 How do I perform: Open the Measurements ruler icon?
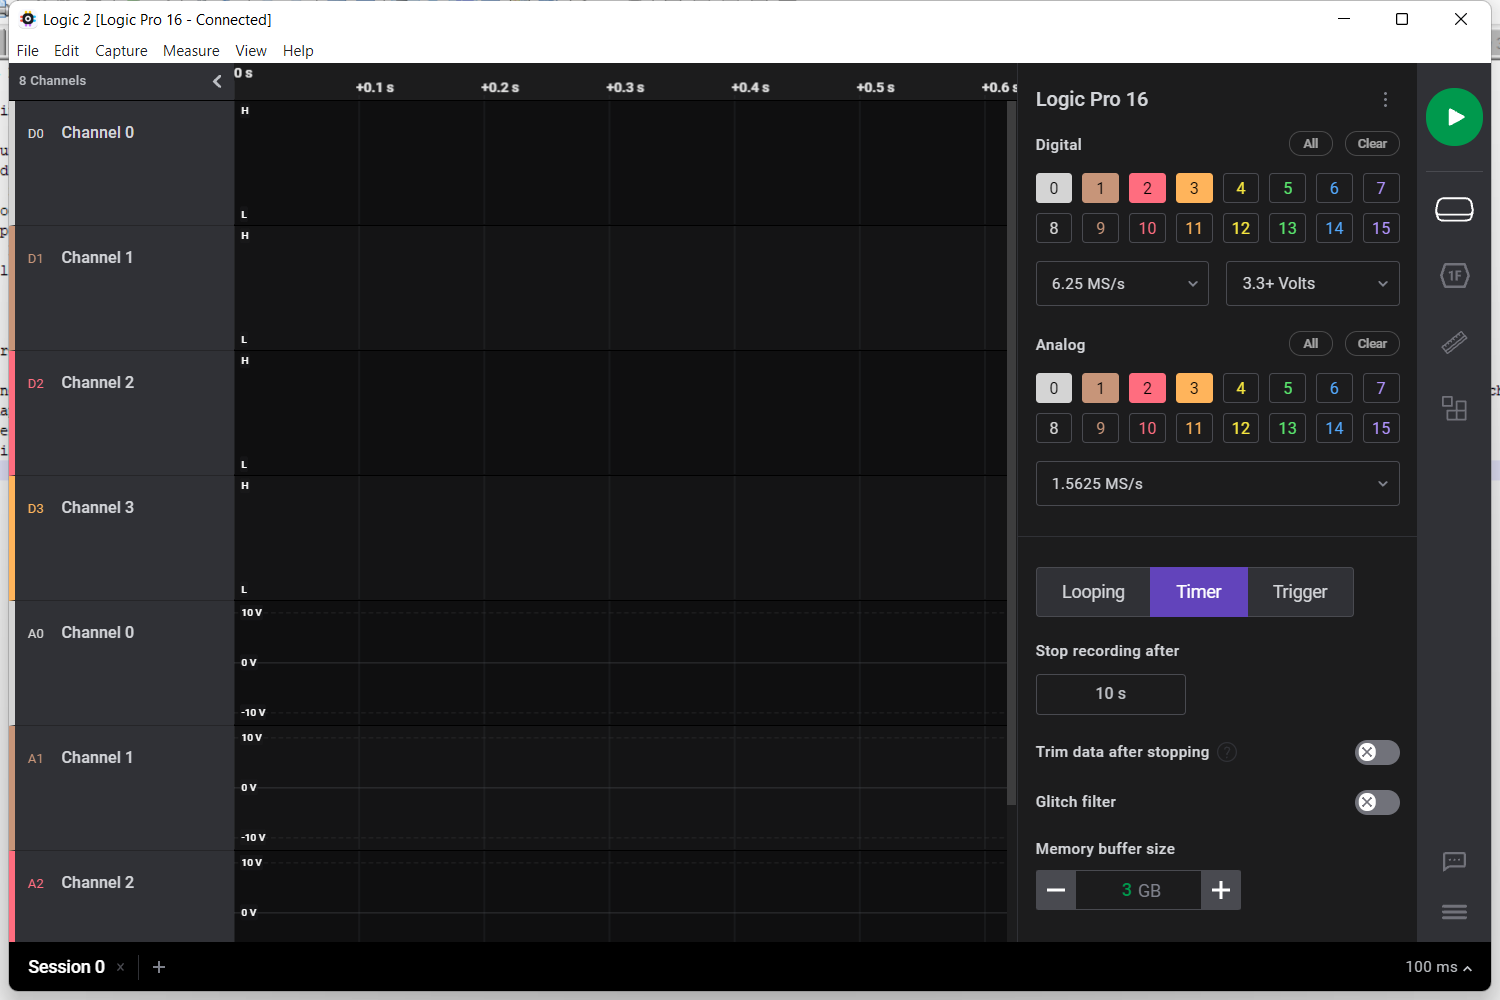tap(1454, 343)
